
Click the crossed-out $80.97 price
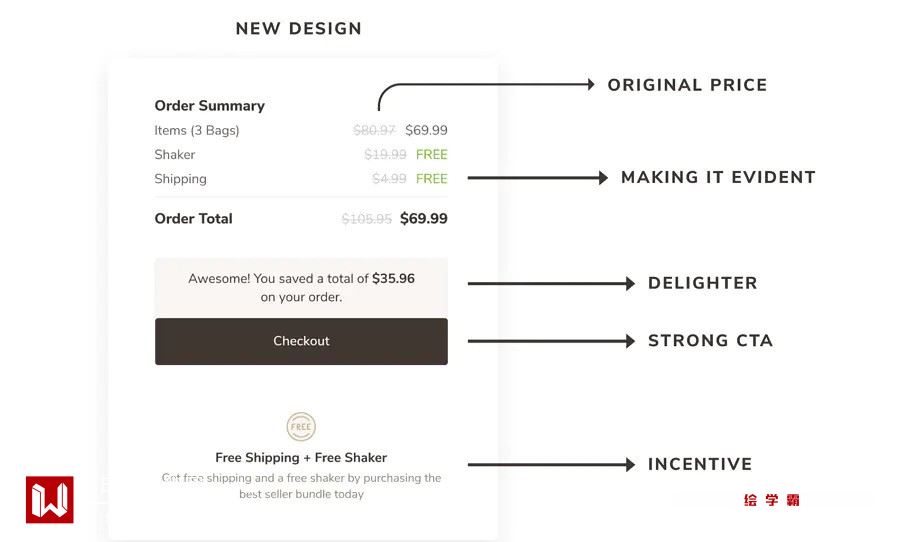click(x=374, y=130)
